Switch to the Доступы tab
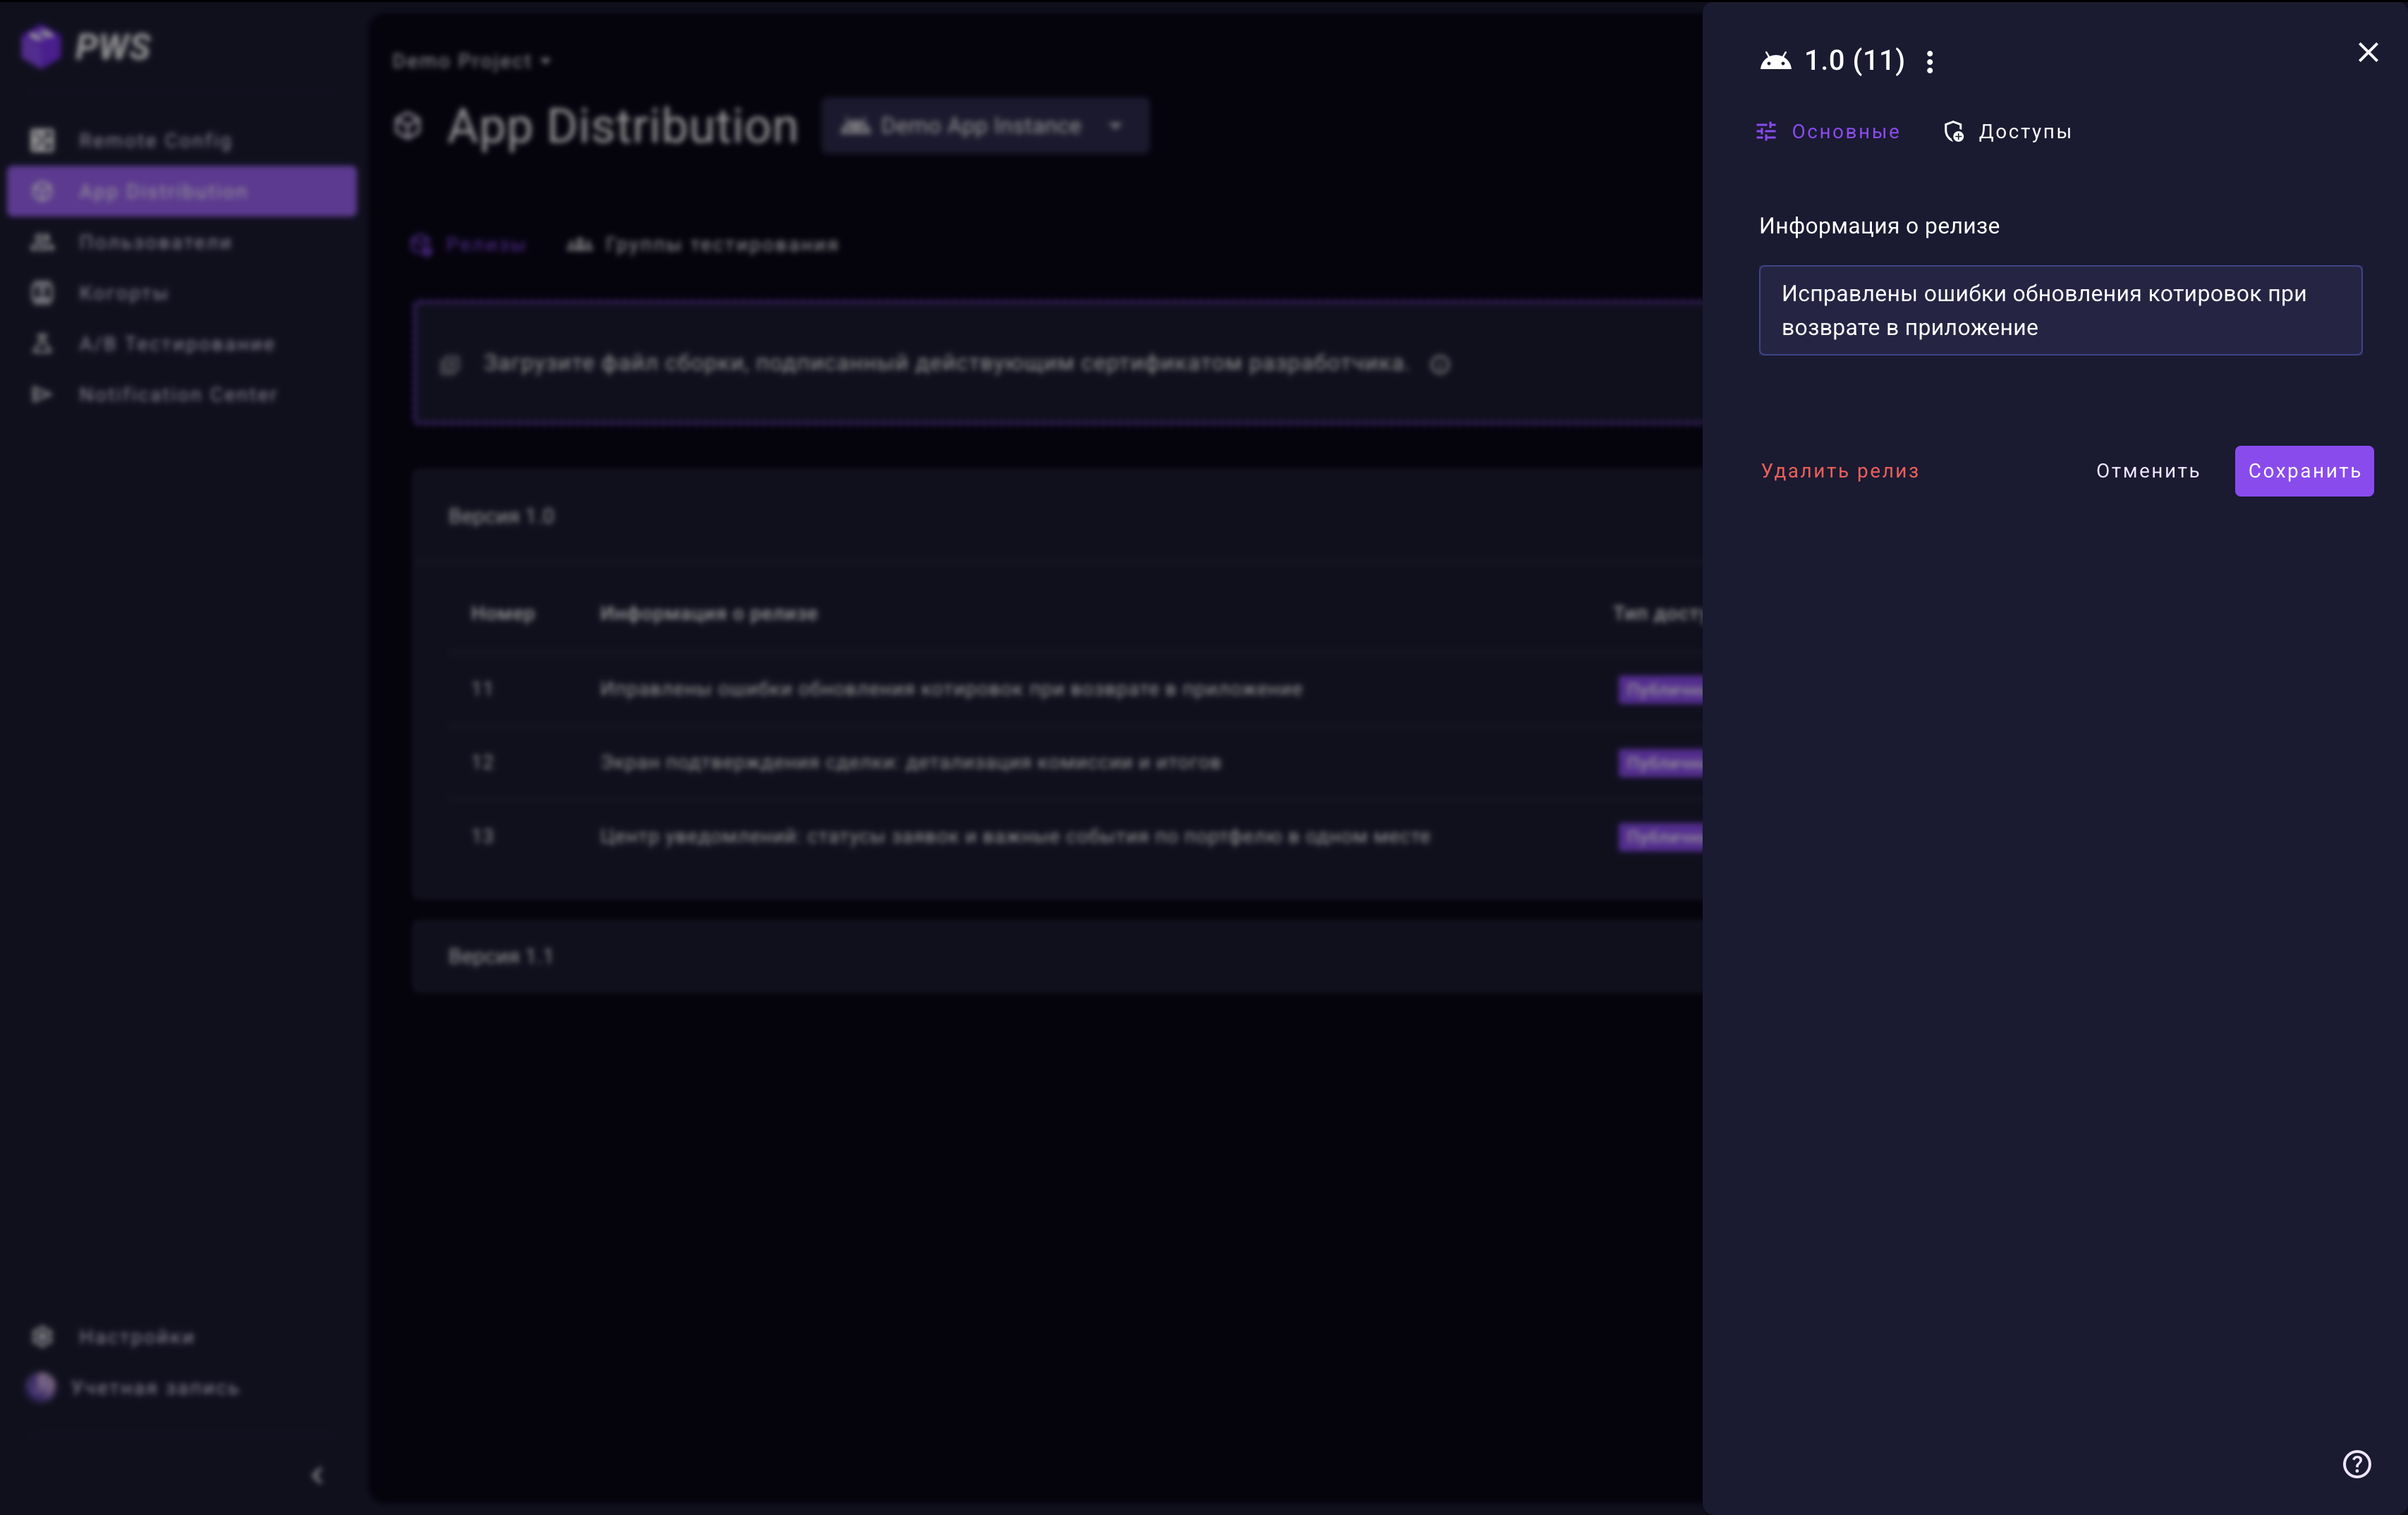Viewport: 2408px width, 1515px height. (x=2007, y=132)
